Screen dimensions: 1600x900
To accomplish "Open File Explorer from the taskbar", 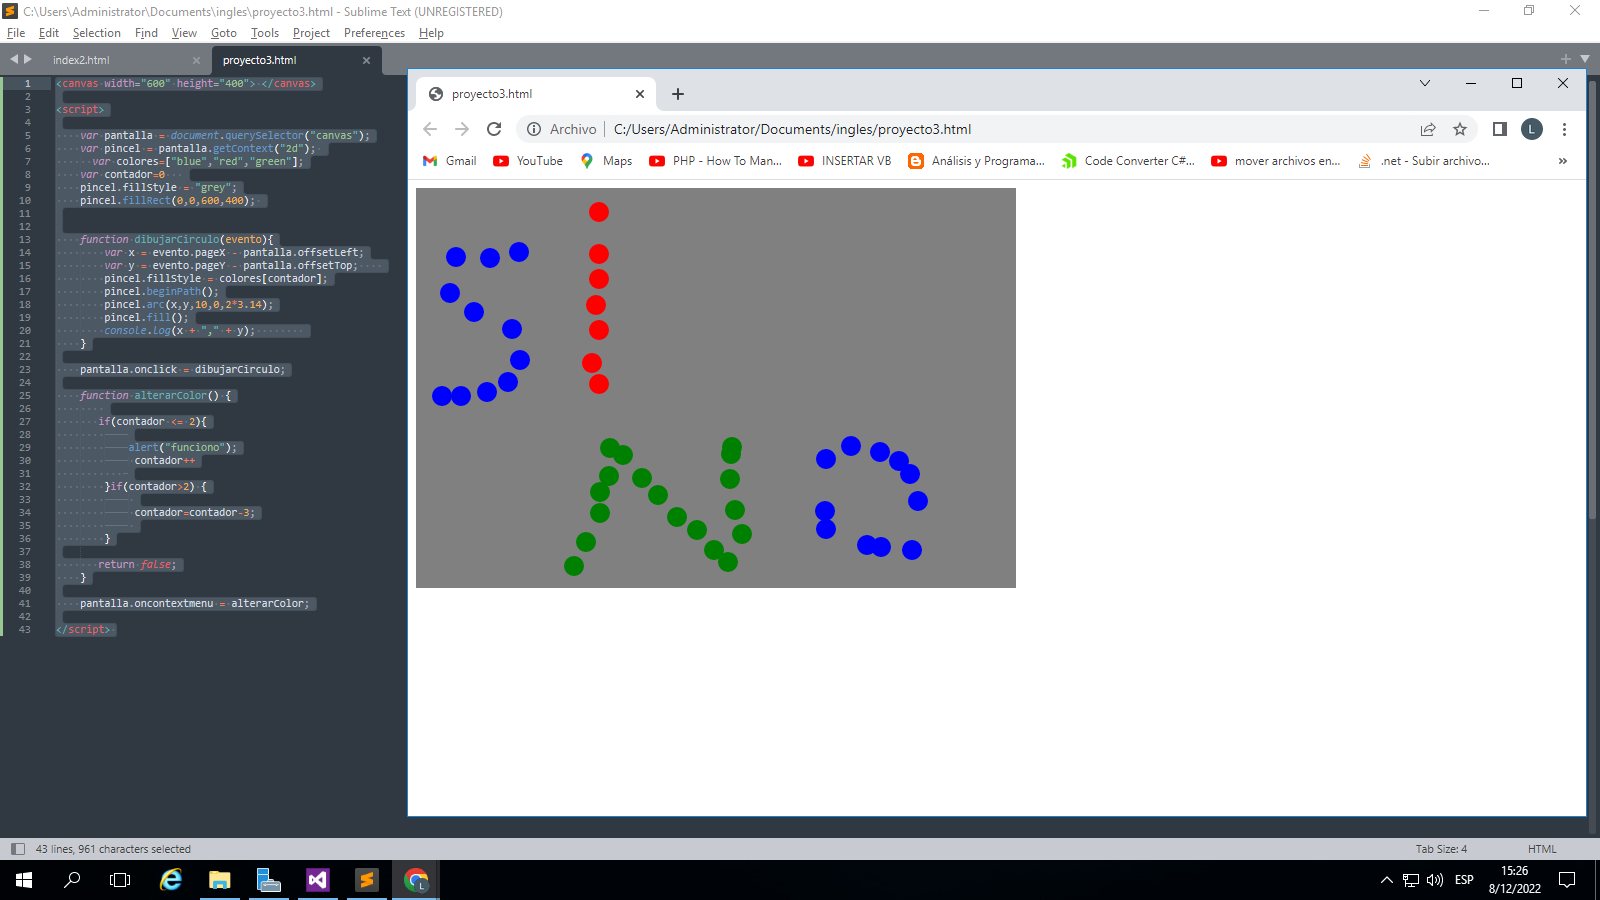I will coord(220,880).
